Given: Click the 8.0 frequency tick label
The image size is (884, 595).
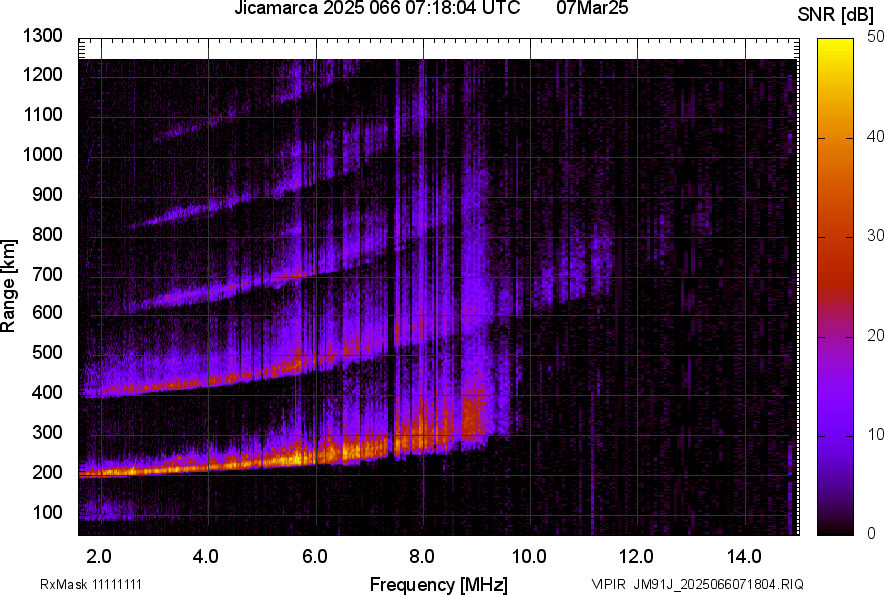Looking at the screenshot, I should click(x=422, y=556).
